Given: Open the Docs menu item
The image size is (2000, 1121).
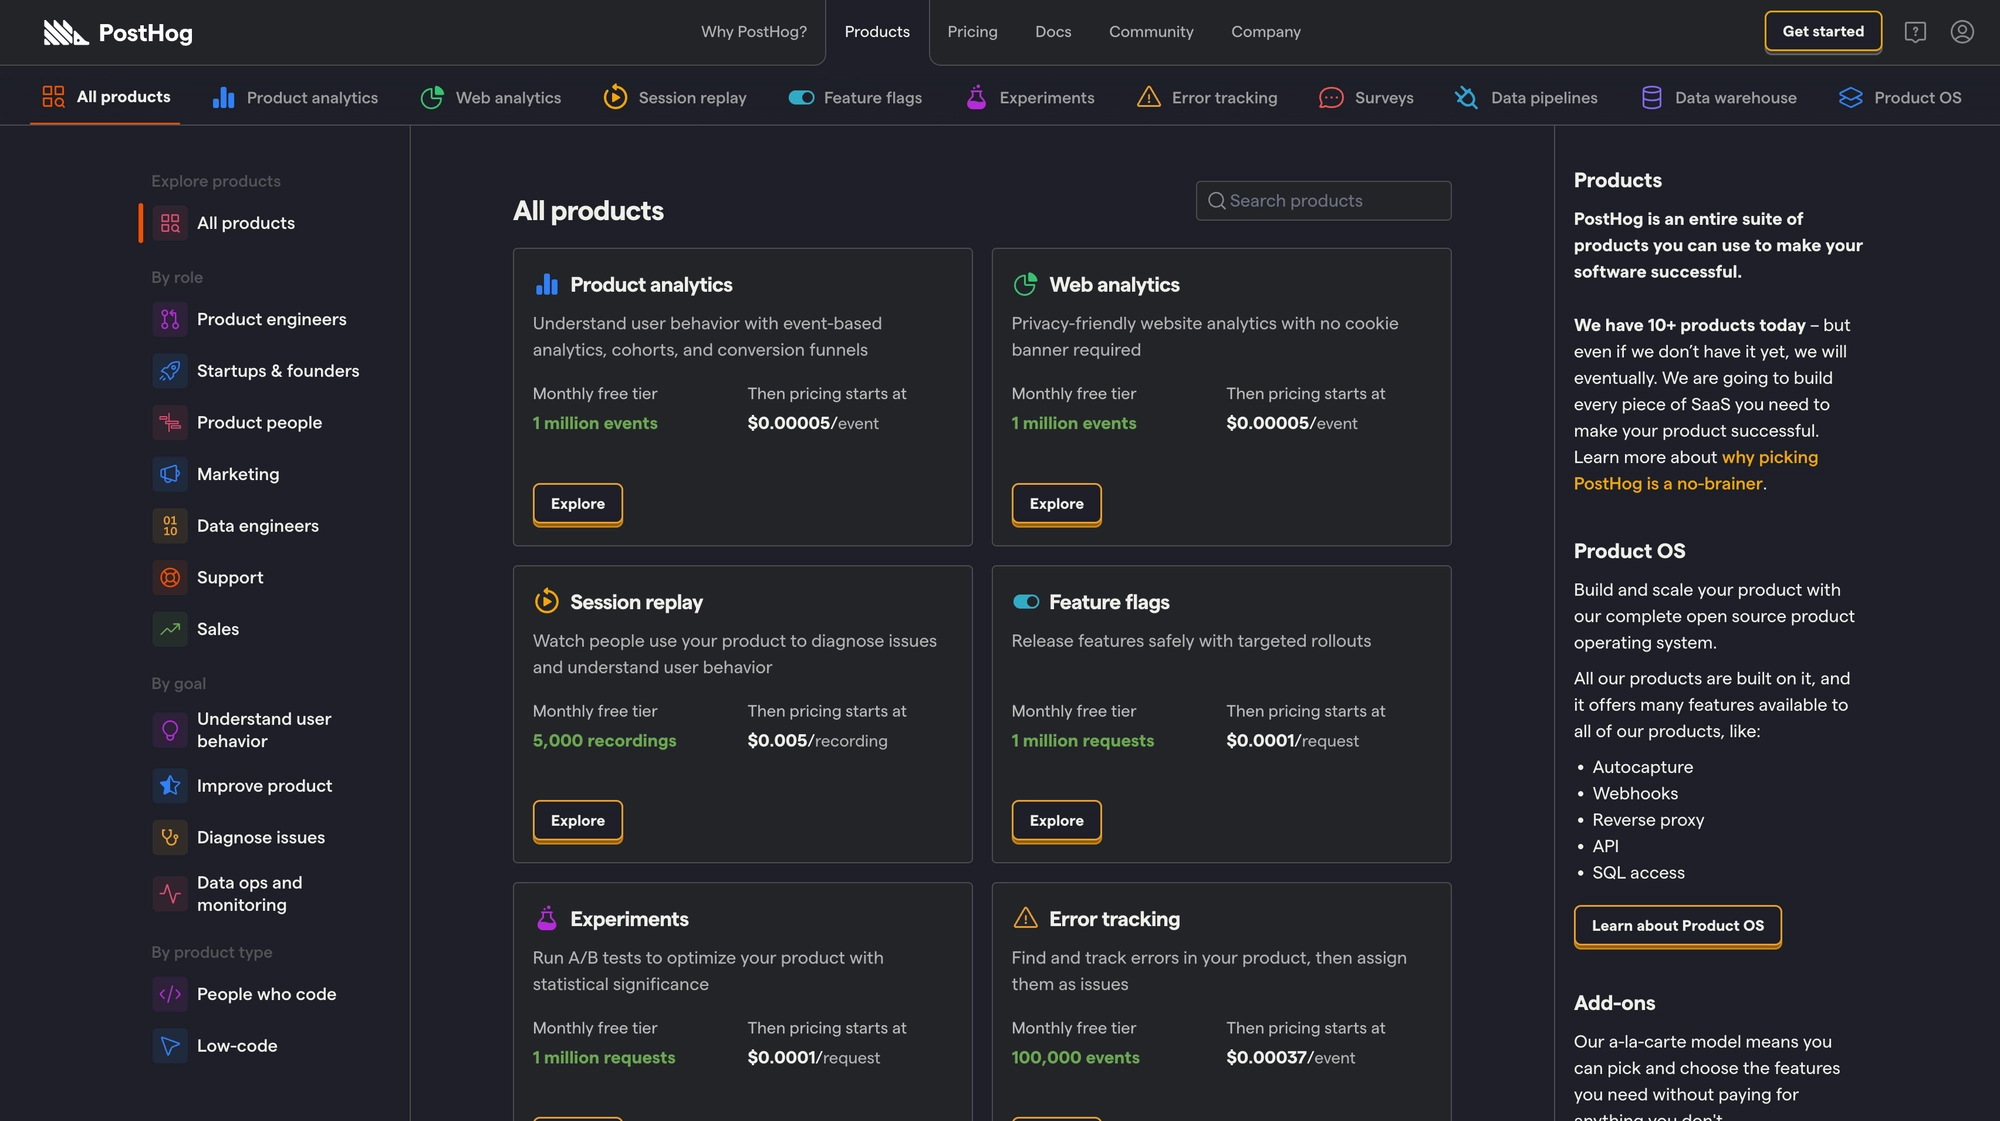Looking at the screenshot, I should [1053, 32].
